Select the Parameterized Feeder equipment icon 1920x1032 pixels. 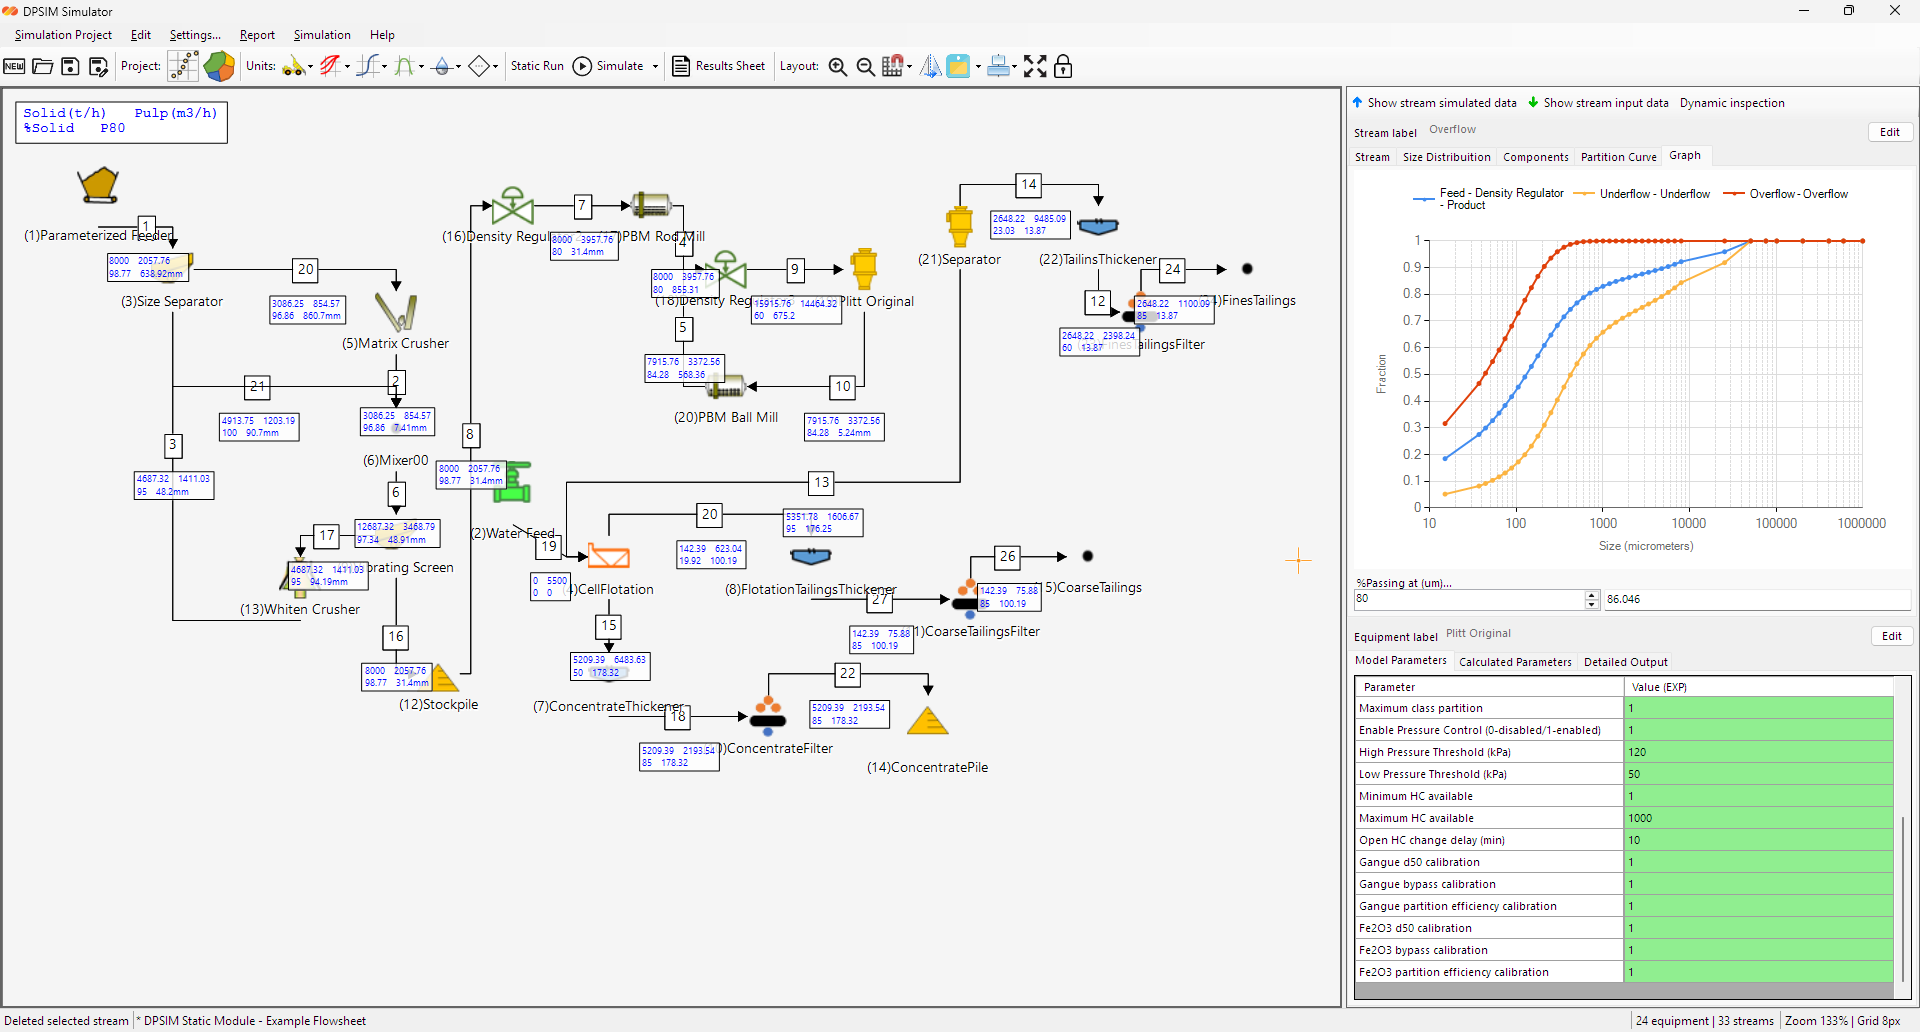click(x=98, y=185)
